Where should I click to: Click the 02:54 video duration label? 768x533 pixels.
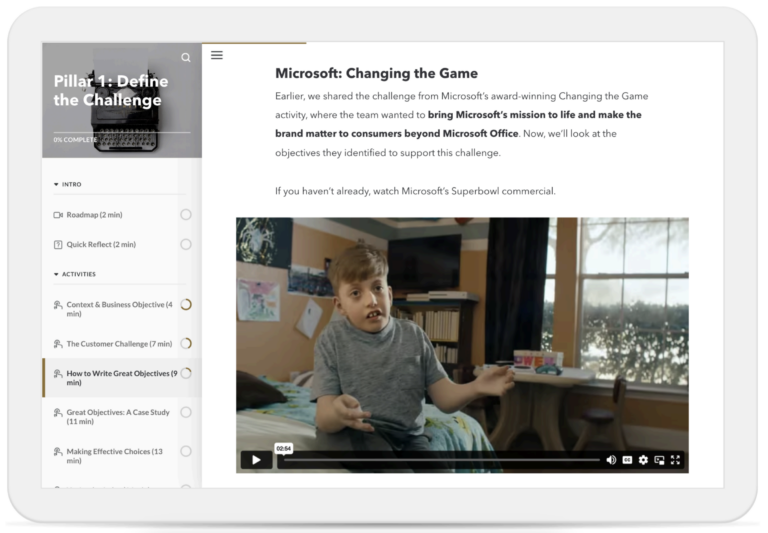pyautogui.click(x=284, y=448)
